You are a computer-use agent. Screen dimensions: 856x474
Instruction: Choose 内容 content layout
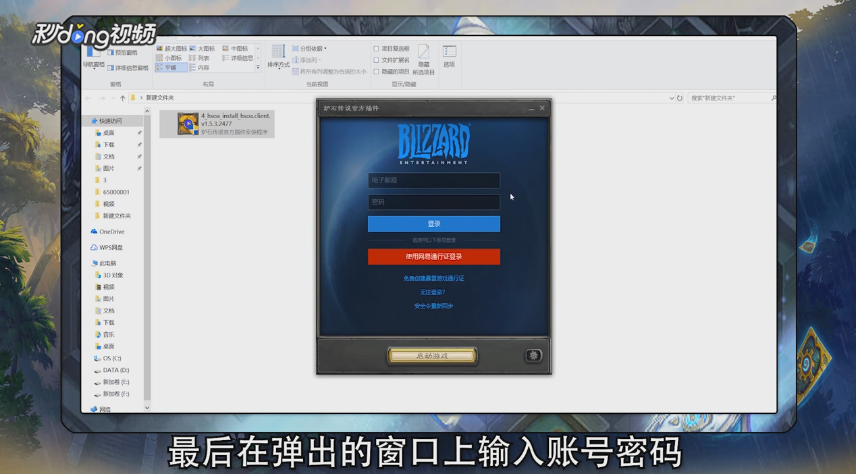coord(199,68)
